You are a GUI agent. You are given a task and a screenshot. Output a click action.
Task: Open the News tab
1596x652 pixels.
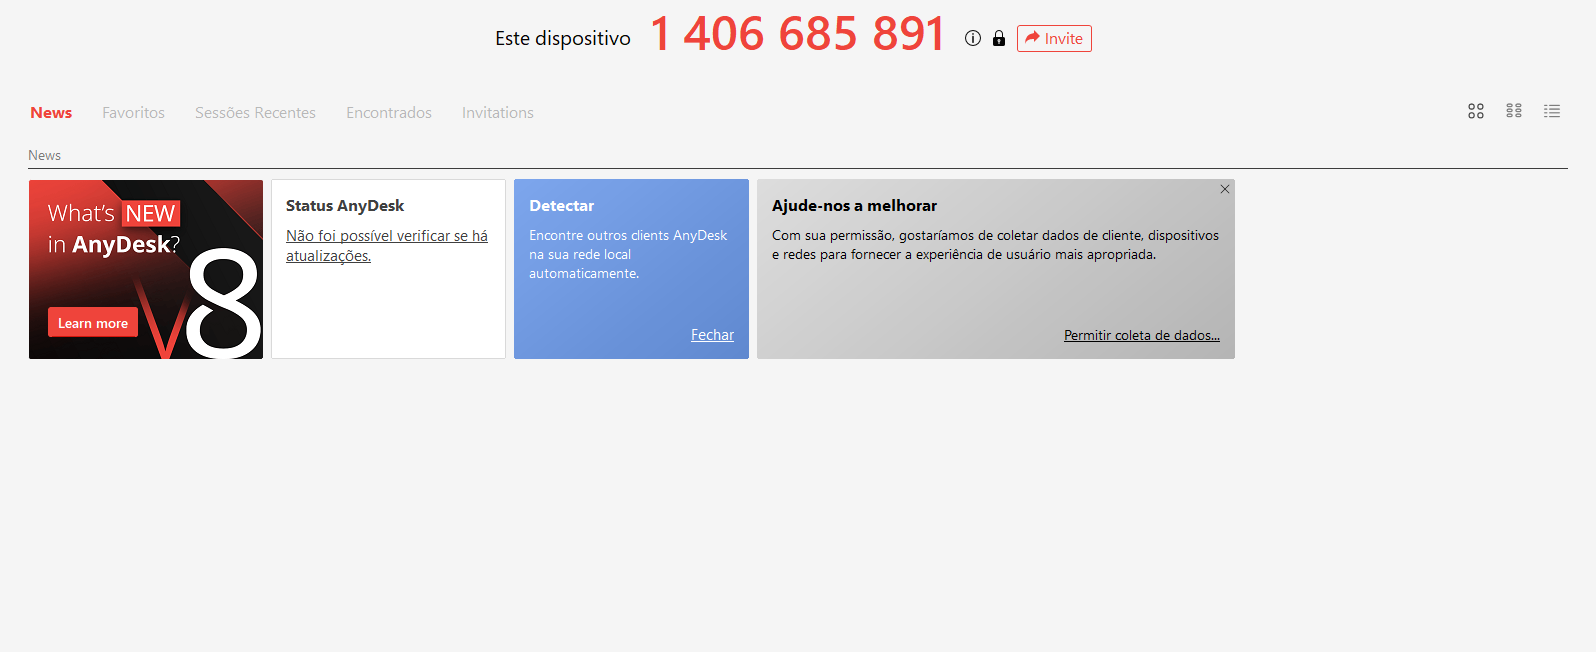pyautogui.click(x=51, y=113)
